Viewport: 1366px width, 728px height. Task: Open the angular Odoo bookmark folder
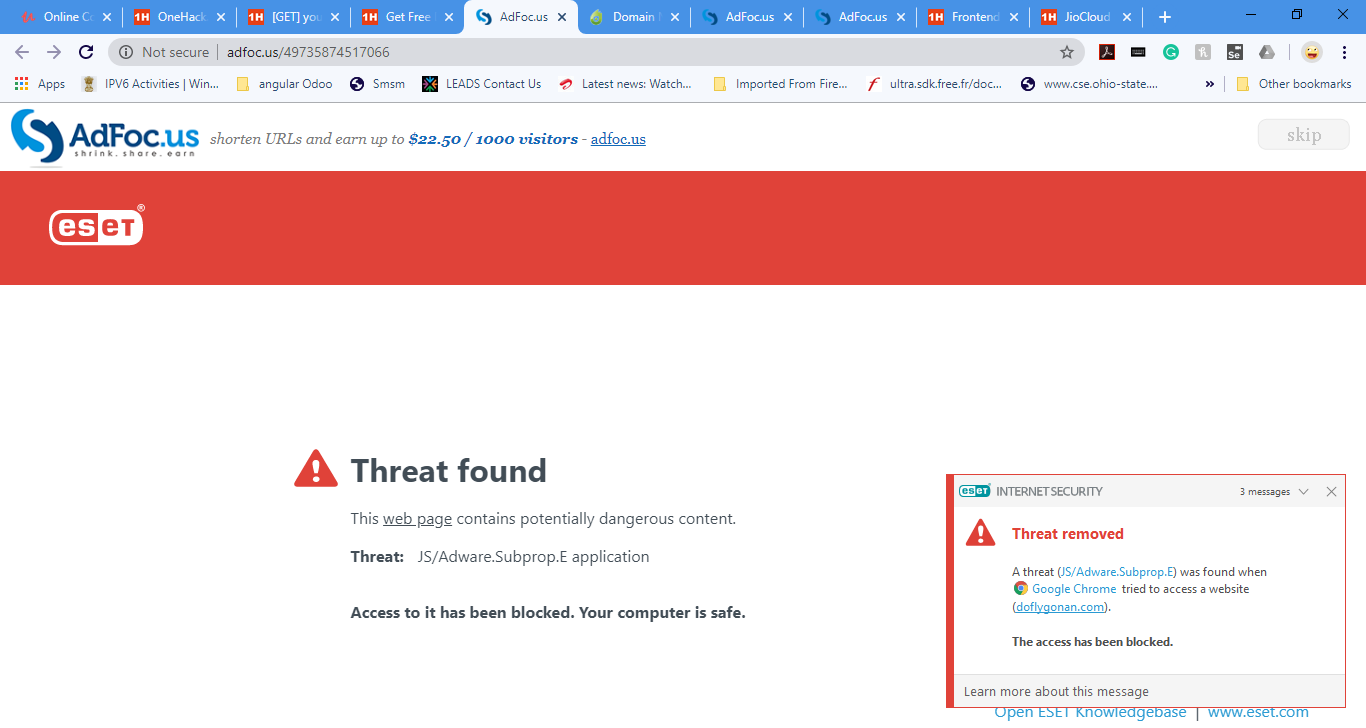[285, 84]
